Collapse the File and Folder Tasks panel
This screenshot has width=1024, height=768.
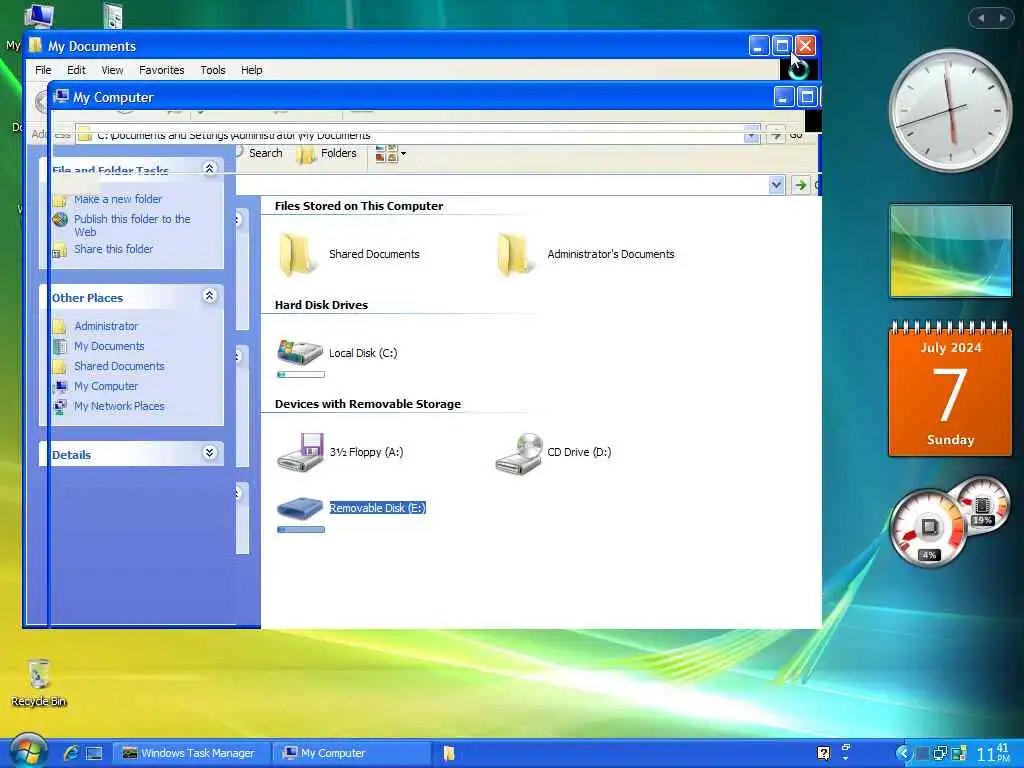pyautogui.click(x=210, y=168)
